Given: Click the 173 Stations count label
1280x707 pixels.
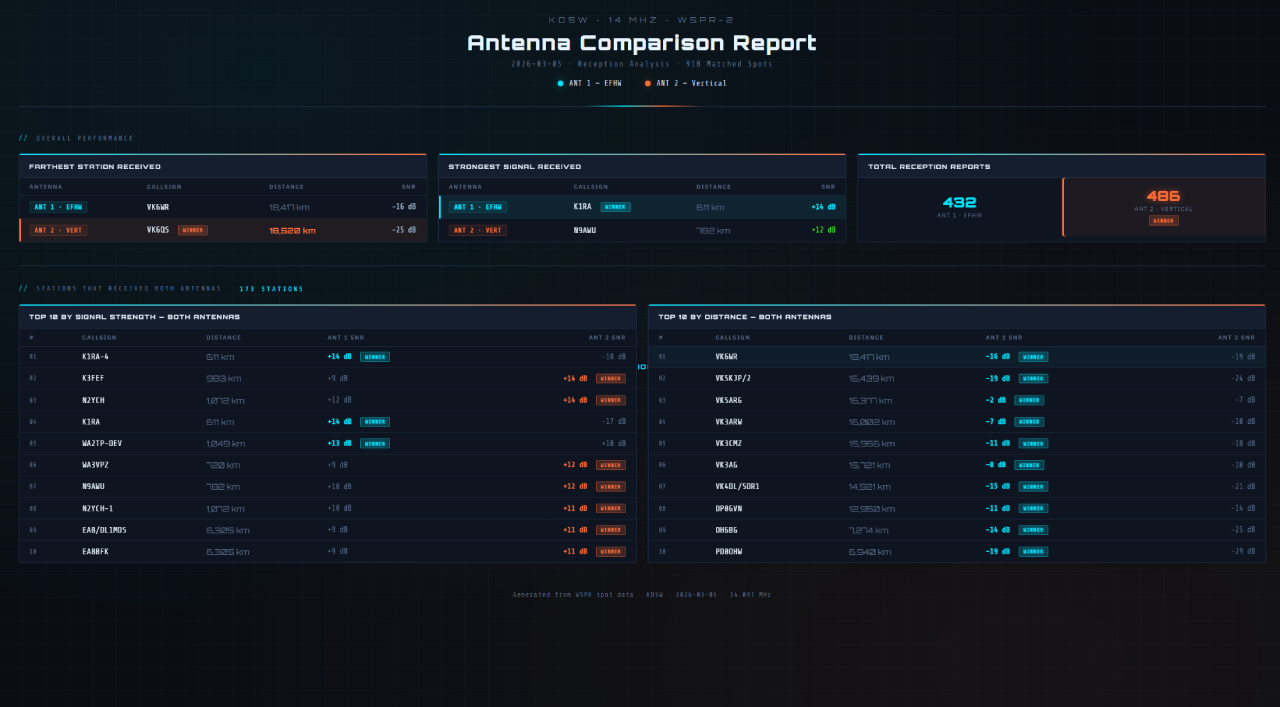Looking at the screenshot, I should [x=271, y=289].
